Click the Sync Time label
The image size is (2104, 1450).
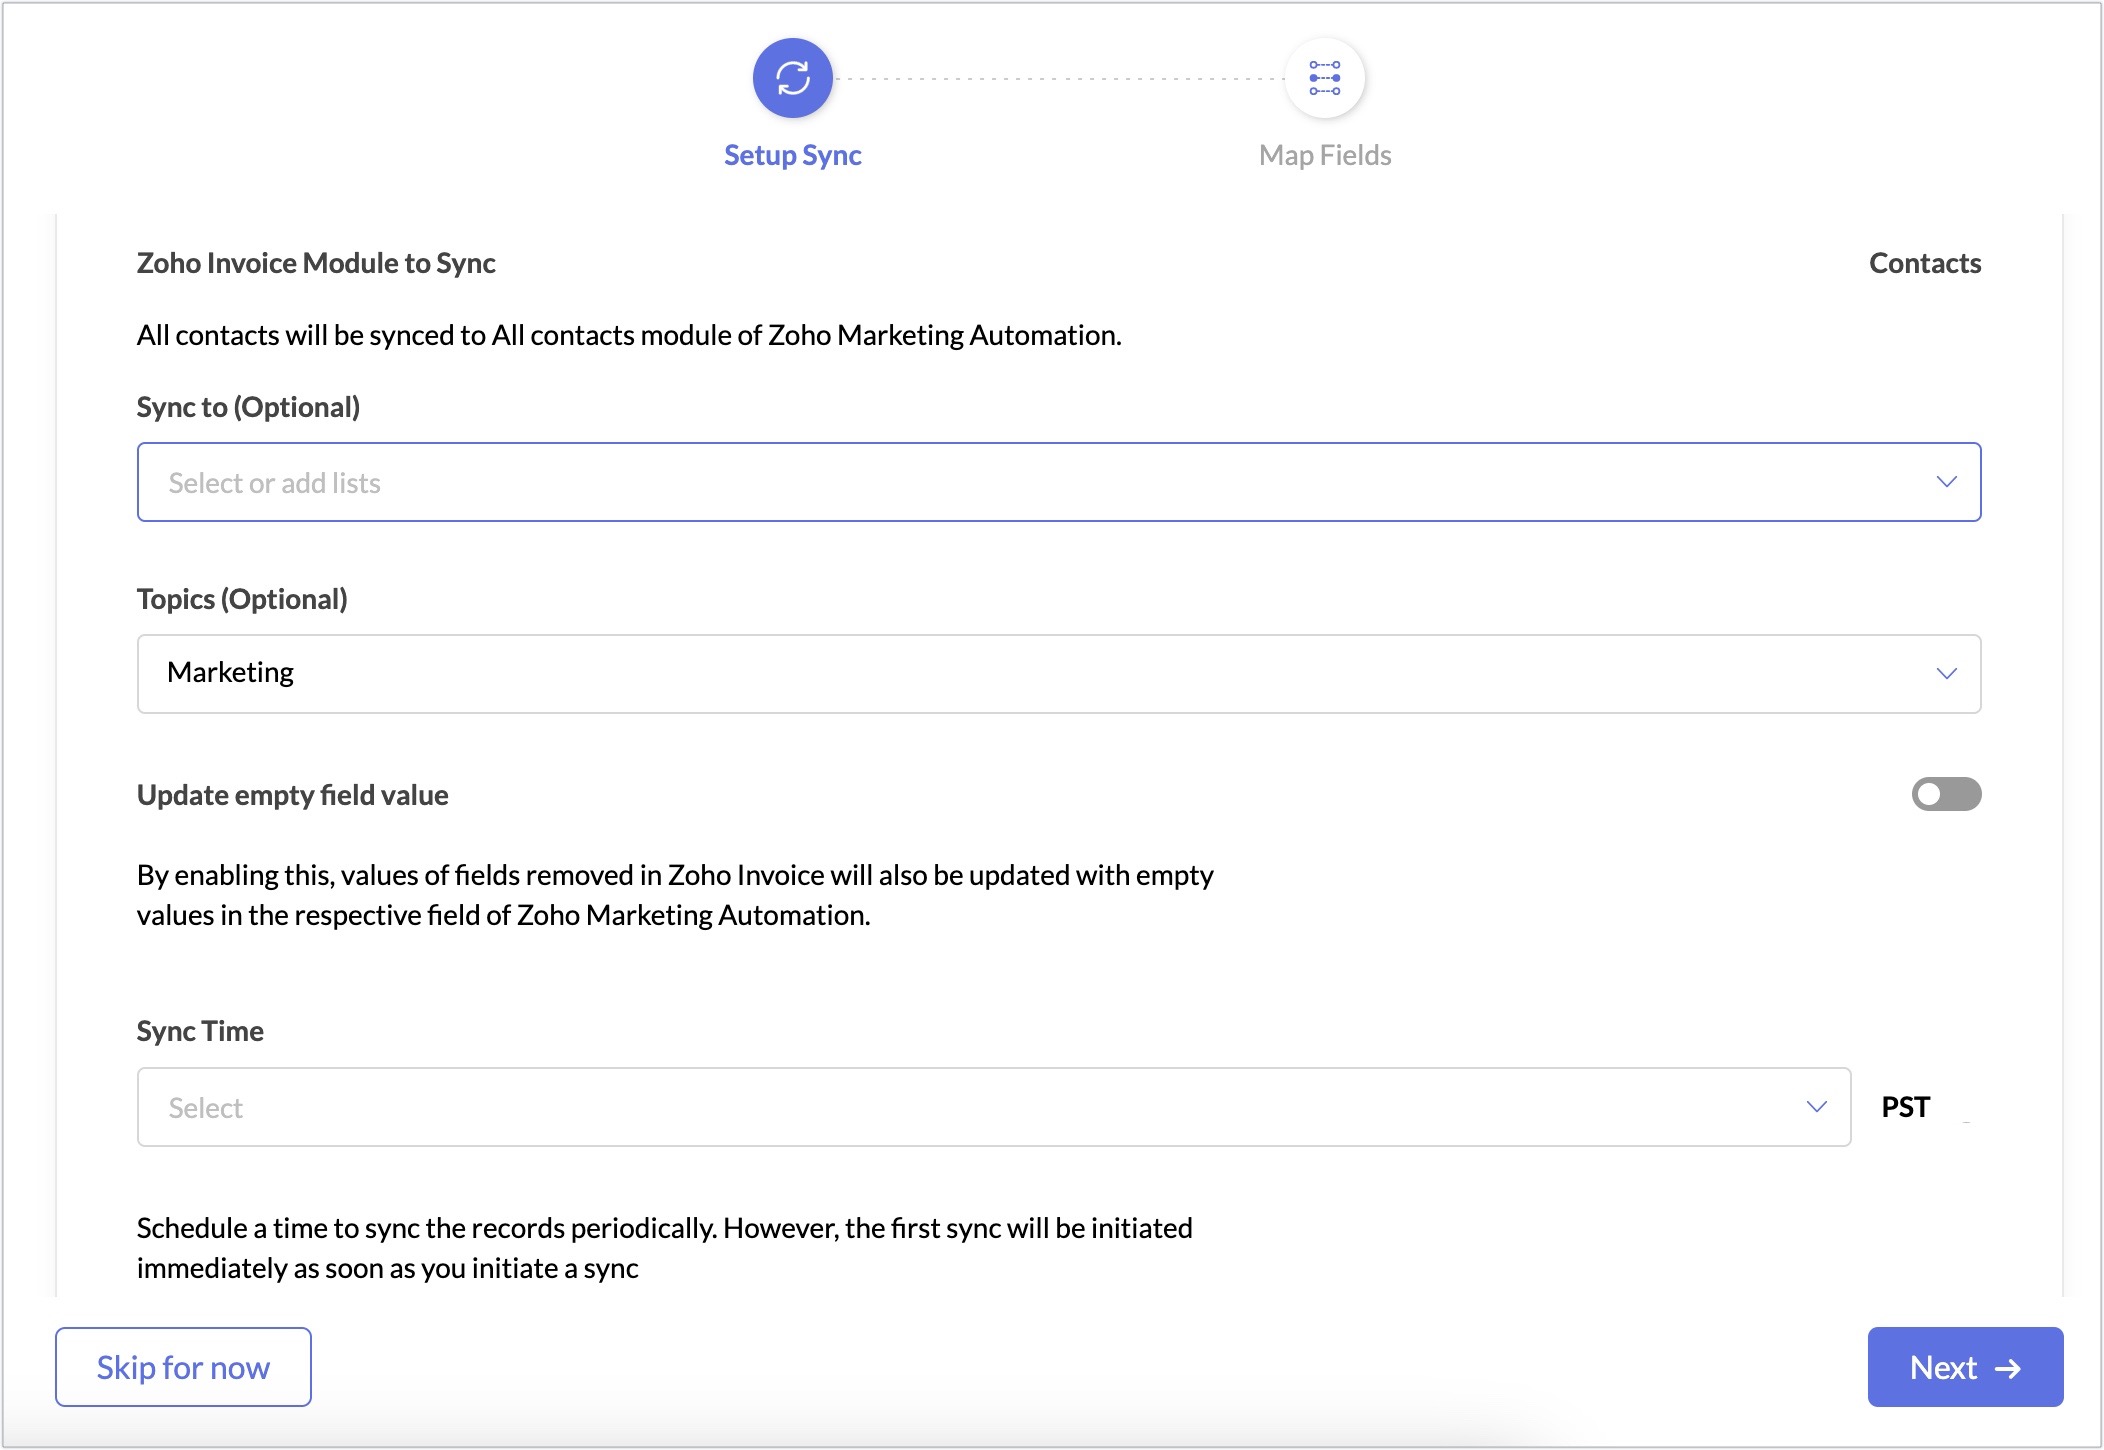200,1031
